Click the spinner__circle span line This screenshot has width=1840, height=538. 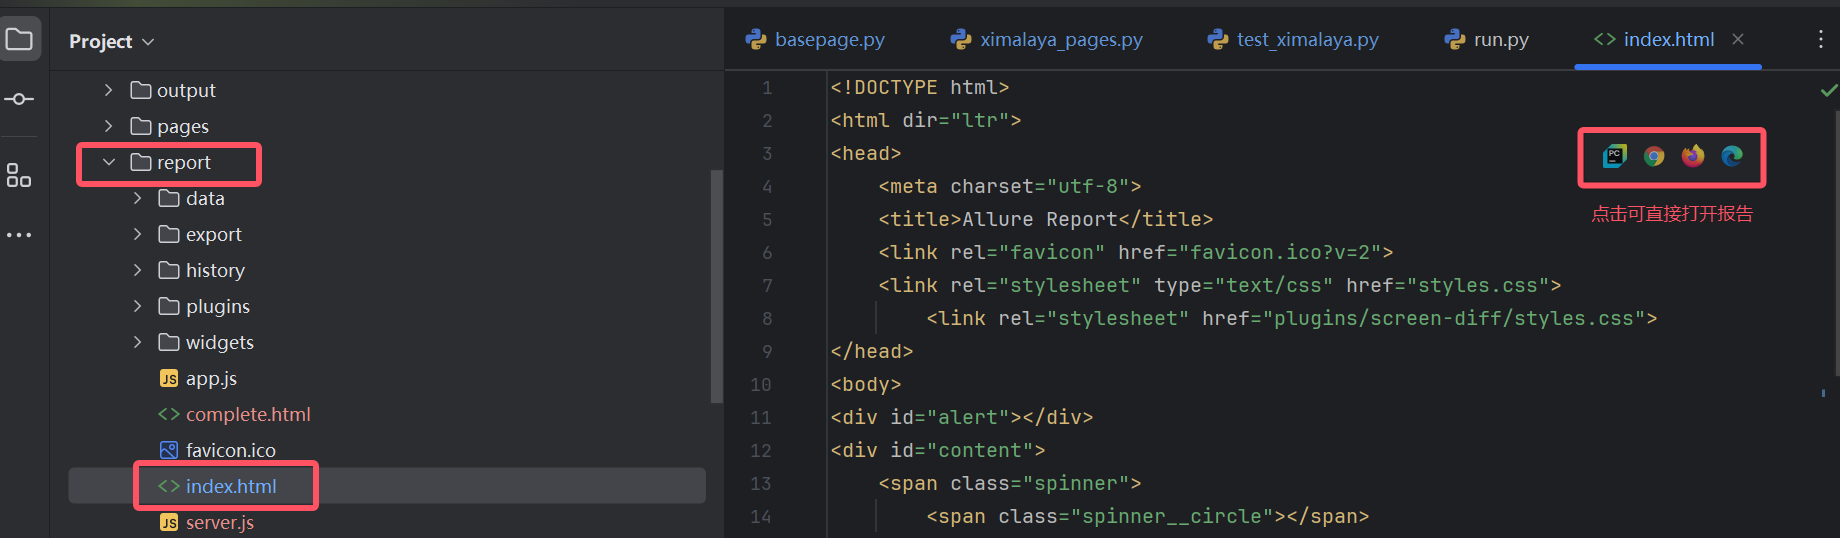click(x=1148, y=517)
